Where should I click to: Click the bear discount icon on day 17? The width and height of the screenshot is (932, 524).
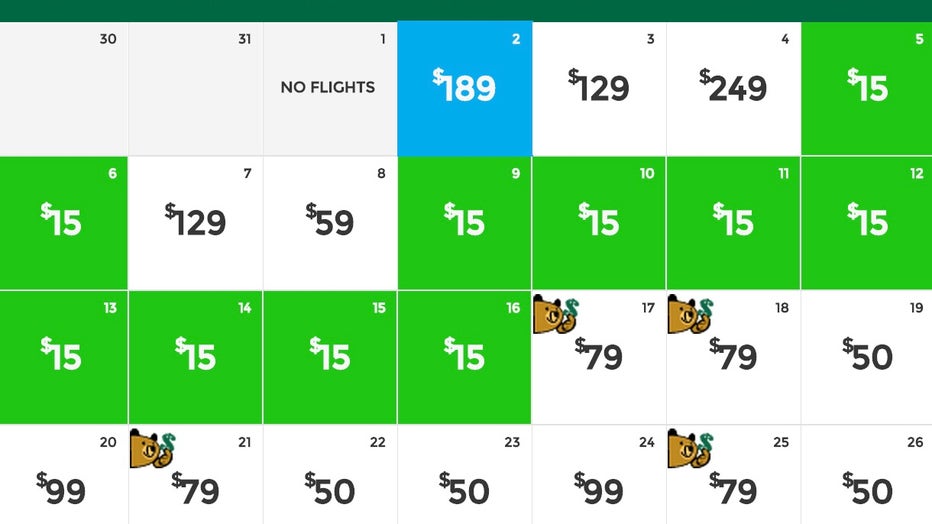click(556, 314)
